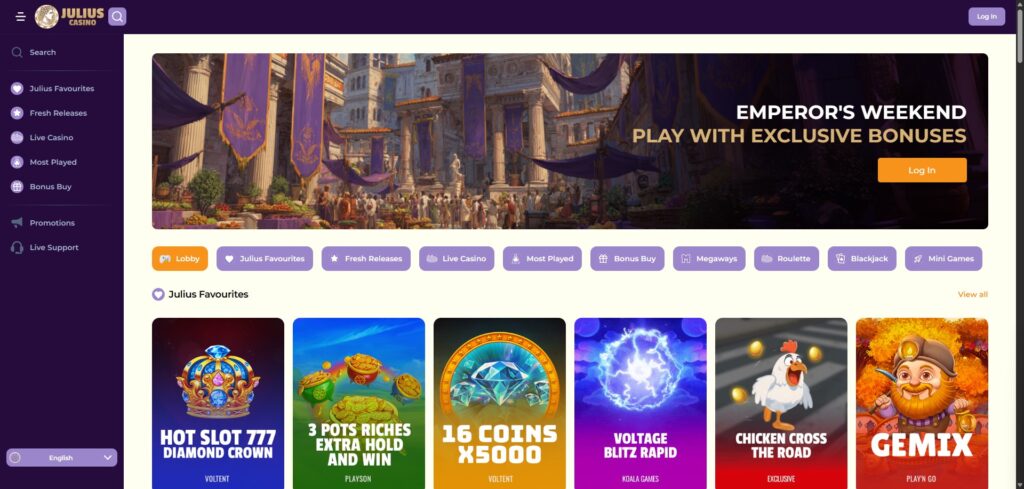
Task: Click the sidebar Search field
Action: pos(61,52)
